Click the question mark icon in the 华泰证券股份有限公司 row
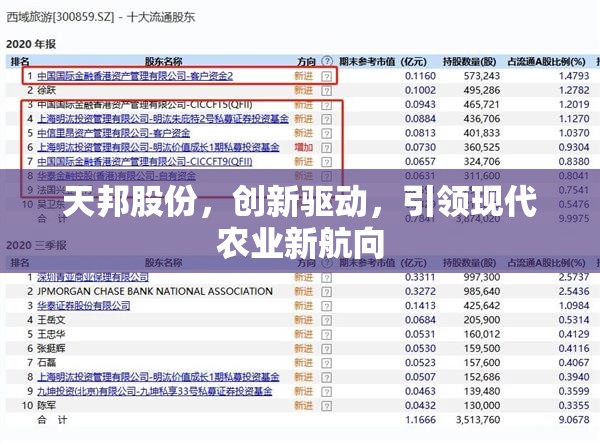The height and width of the screenshot is (443, 600). coord(326,306)
